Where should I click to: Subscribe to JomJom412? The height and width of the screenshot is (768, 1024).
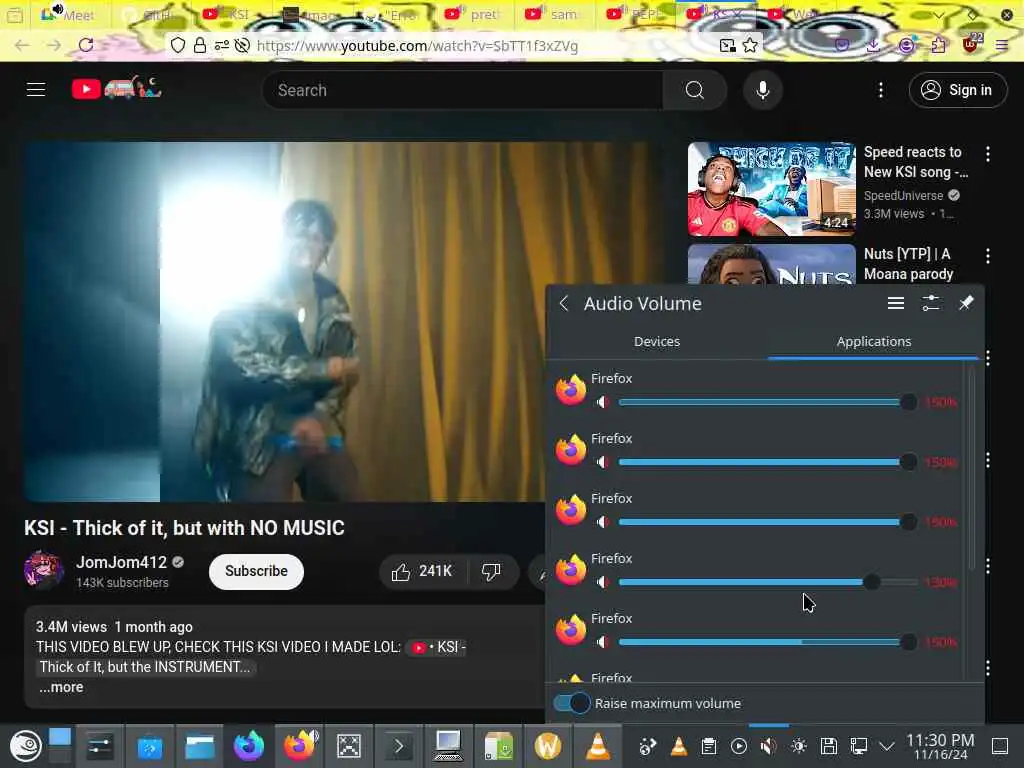(257, 571)
